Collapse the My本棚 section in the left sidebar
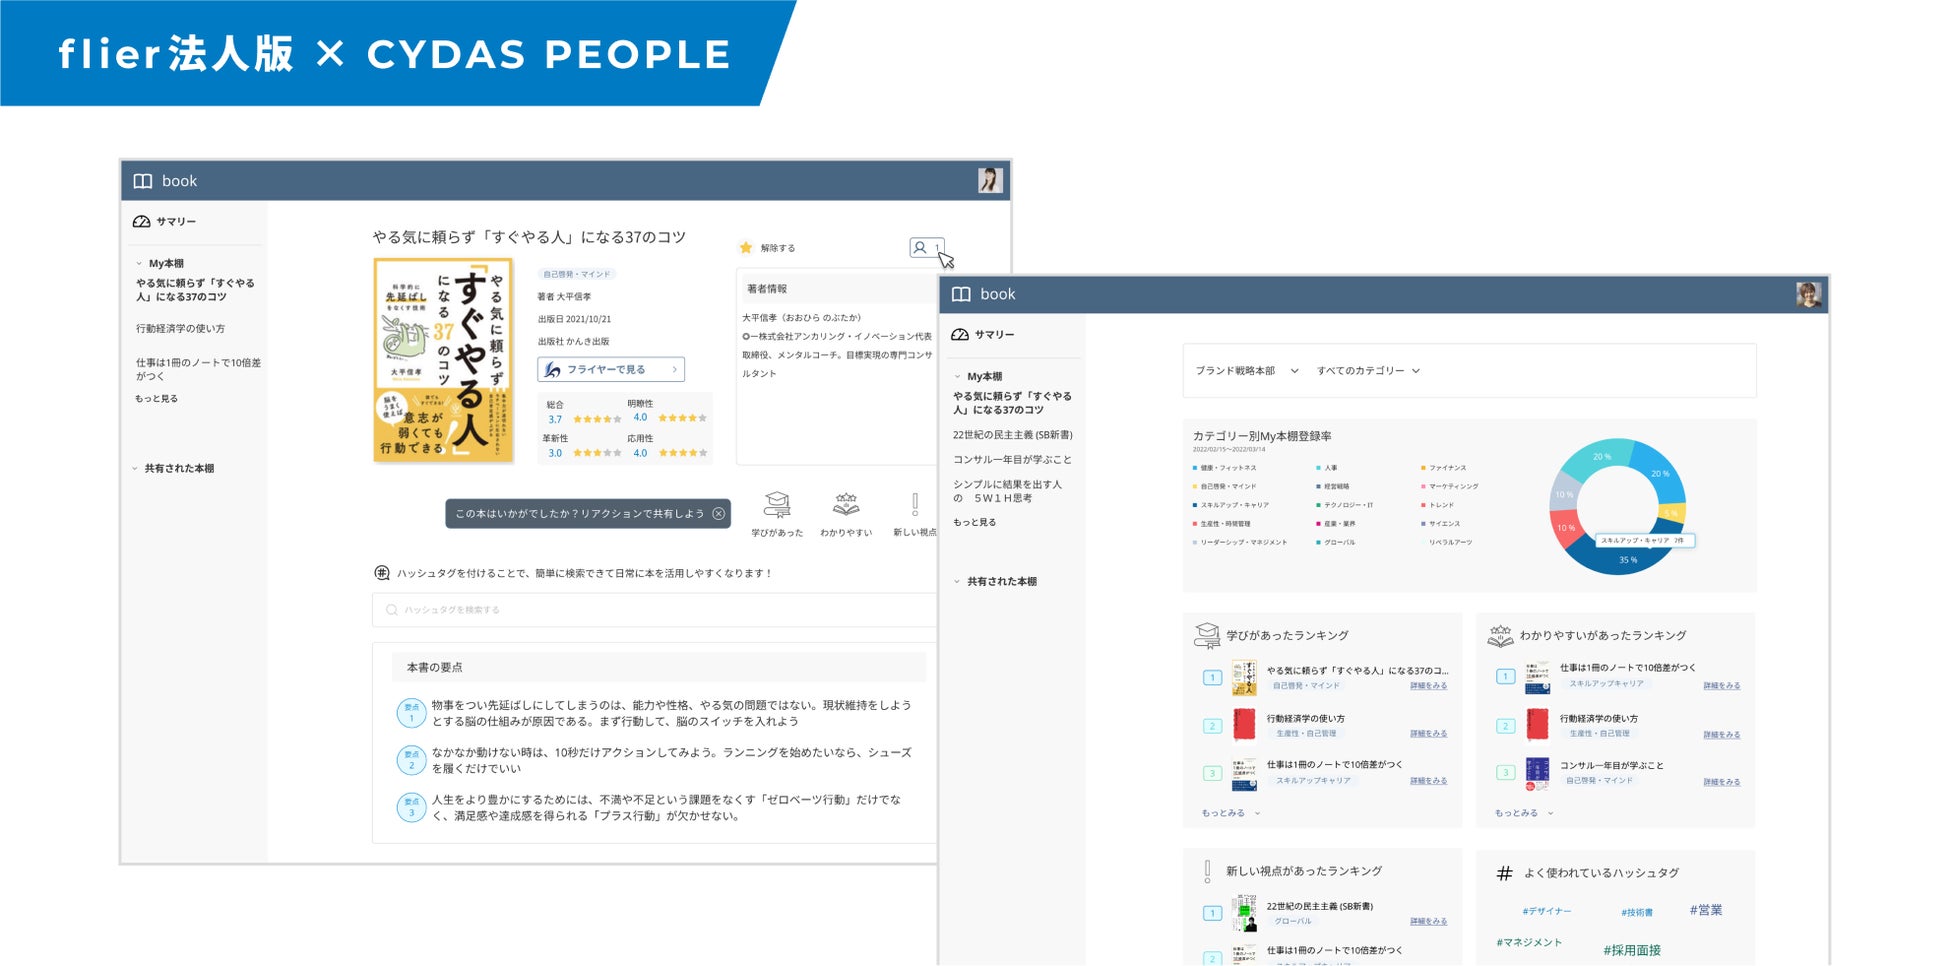 click(x=139, y=264)
